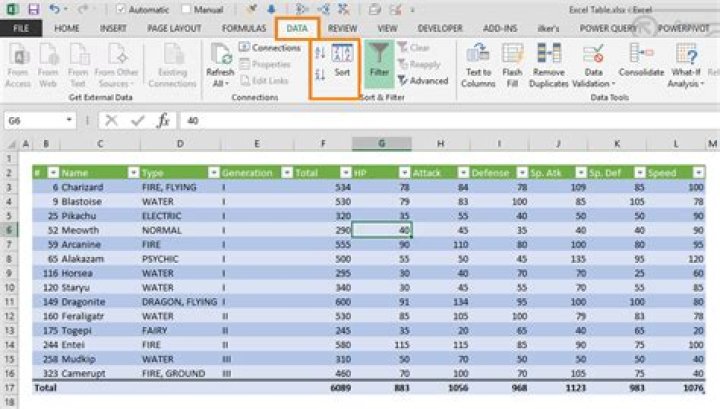Enable Automatic calculation checkbox
Image resolution: width=720 pixels, height=409 pixels.
[x=121, y=9]
